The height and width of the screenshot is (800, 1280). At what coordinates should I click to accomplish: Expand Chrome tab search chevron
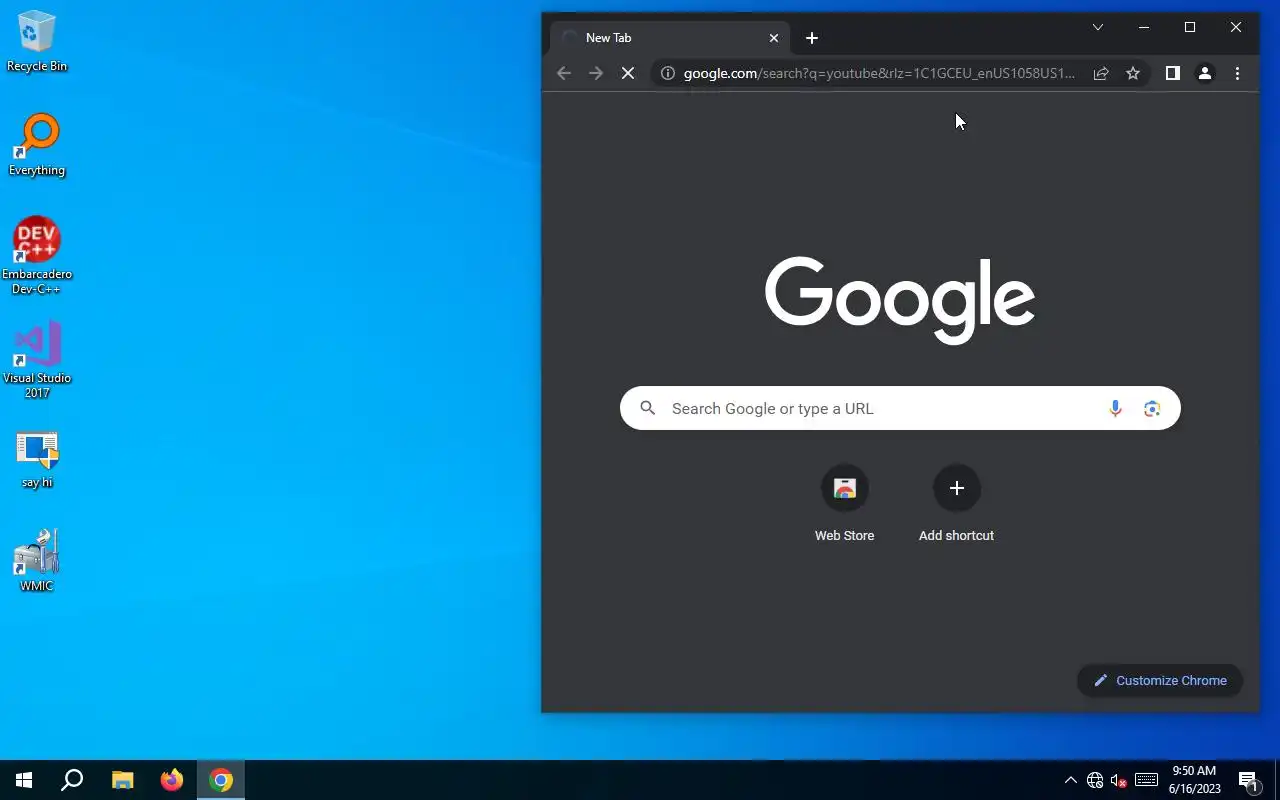(1098, 27)
